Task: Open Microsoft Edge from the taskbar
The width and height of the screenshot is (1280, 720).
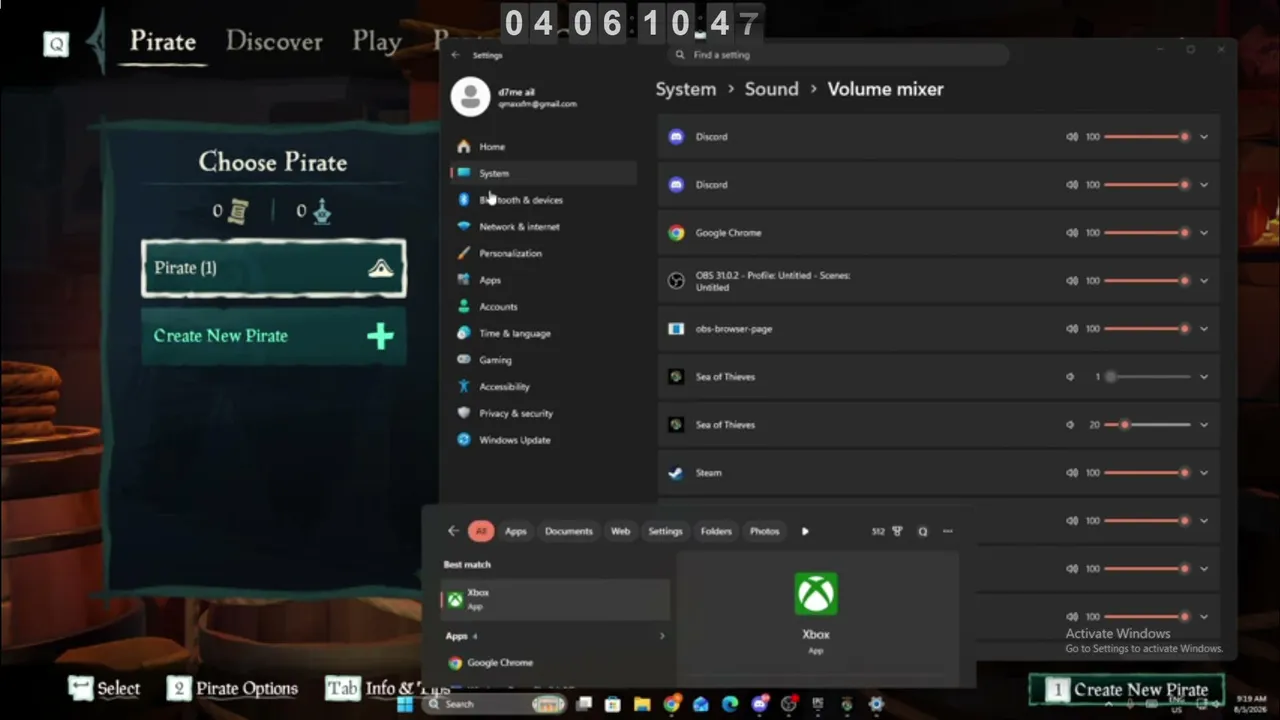Action: [730, 704]
